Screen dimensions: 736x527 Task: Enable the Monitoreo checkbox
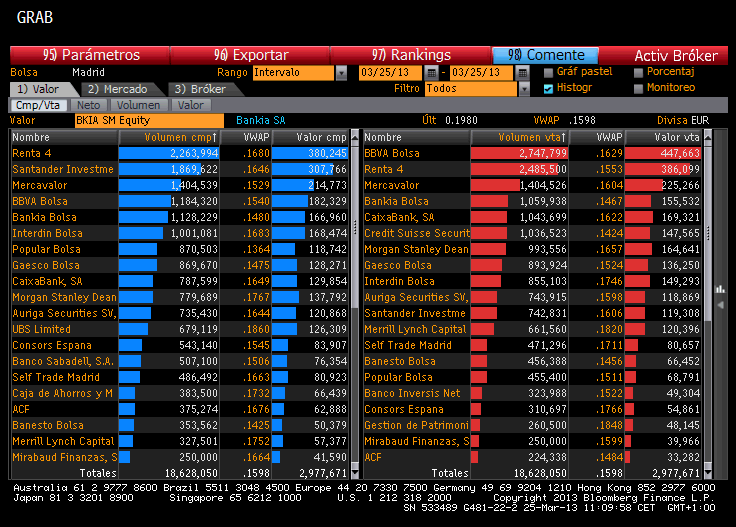pos(638,89)
